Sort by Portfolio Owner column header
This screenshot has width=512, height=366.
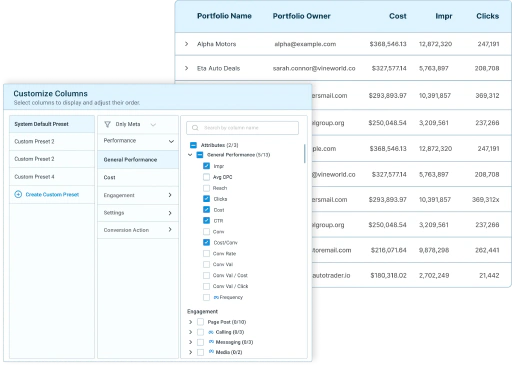[x=302, y=16]
